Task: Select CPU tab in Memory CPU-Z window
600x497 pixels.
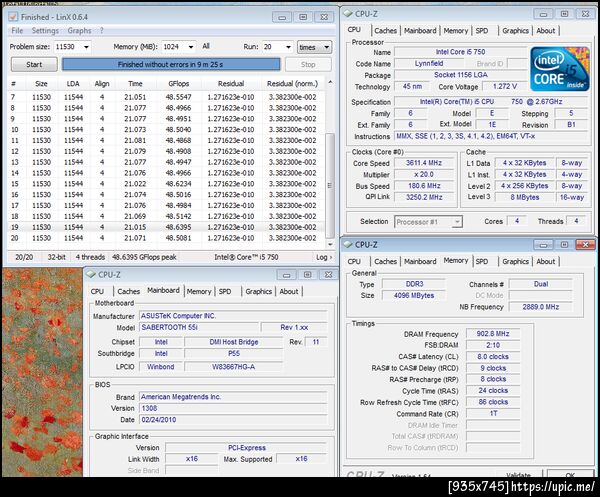Action: 354,261
